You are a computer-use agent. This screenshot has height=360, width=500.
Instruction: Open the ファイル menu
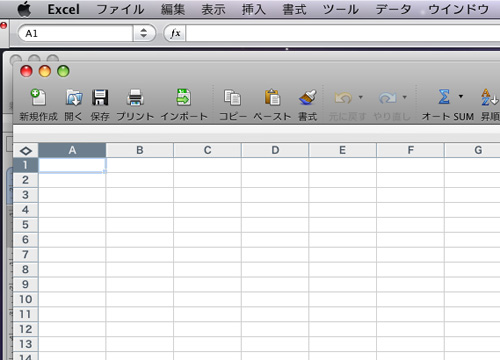(120, 9)
